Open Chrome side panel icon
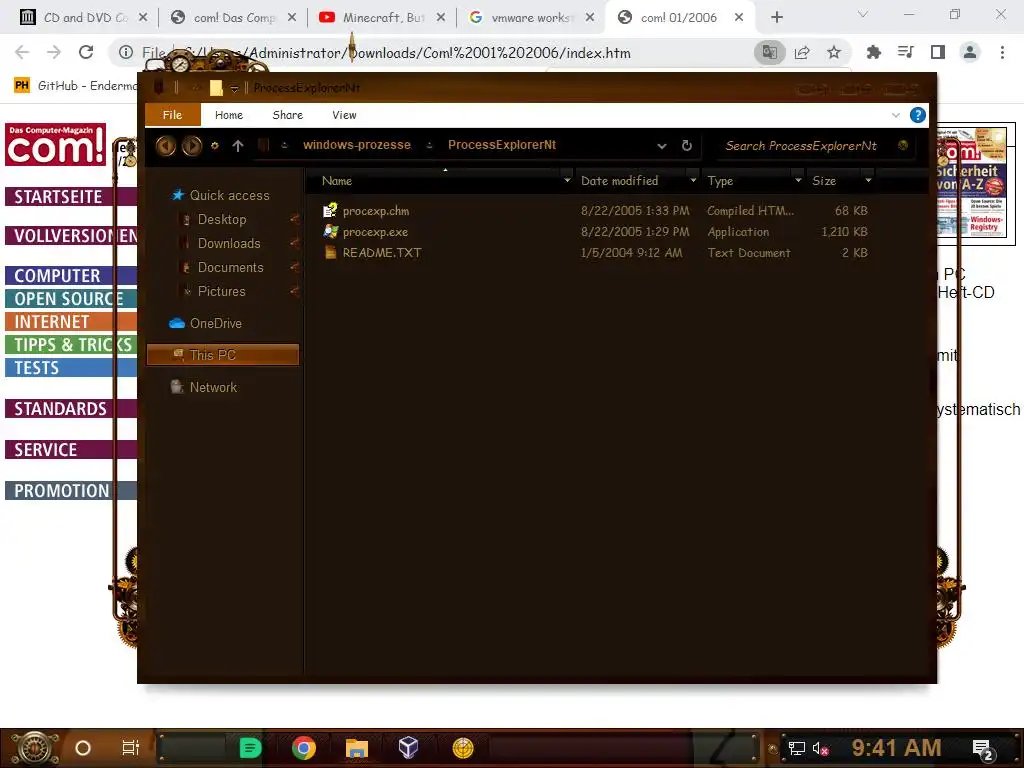Viewport: 1024px width, 768px height. [938, 52]
